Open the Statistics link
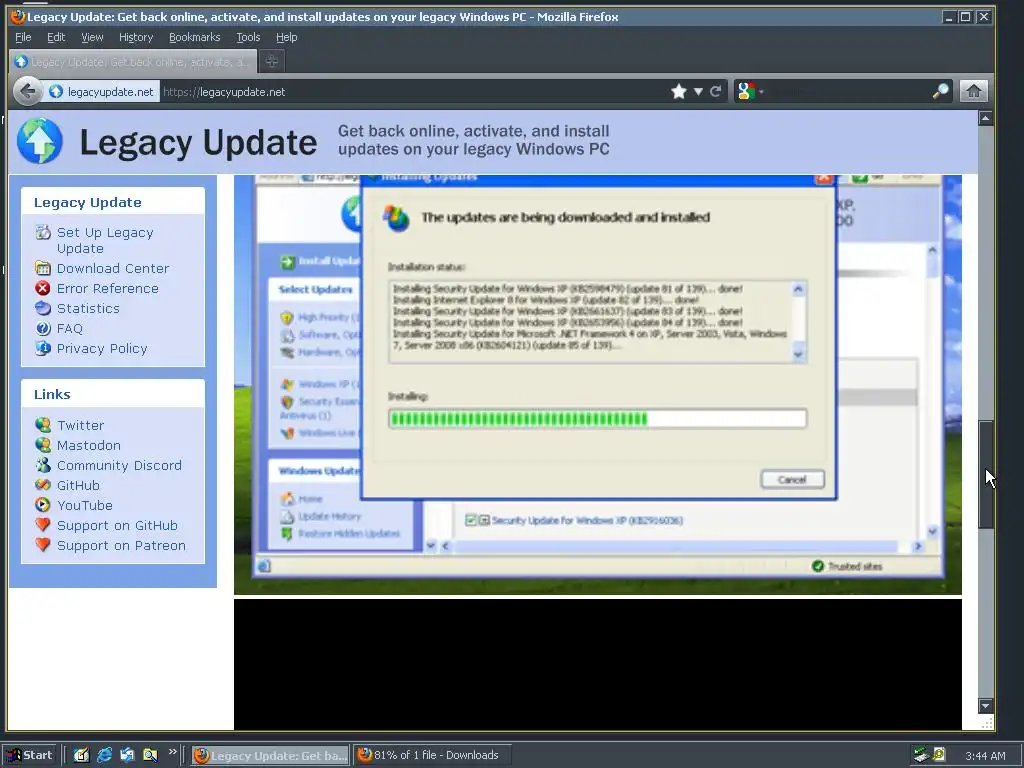This screenshot has height=768, width=1024. click(x=88, y=308)
